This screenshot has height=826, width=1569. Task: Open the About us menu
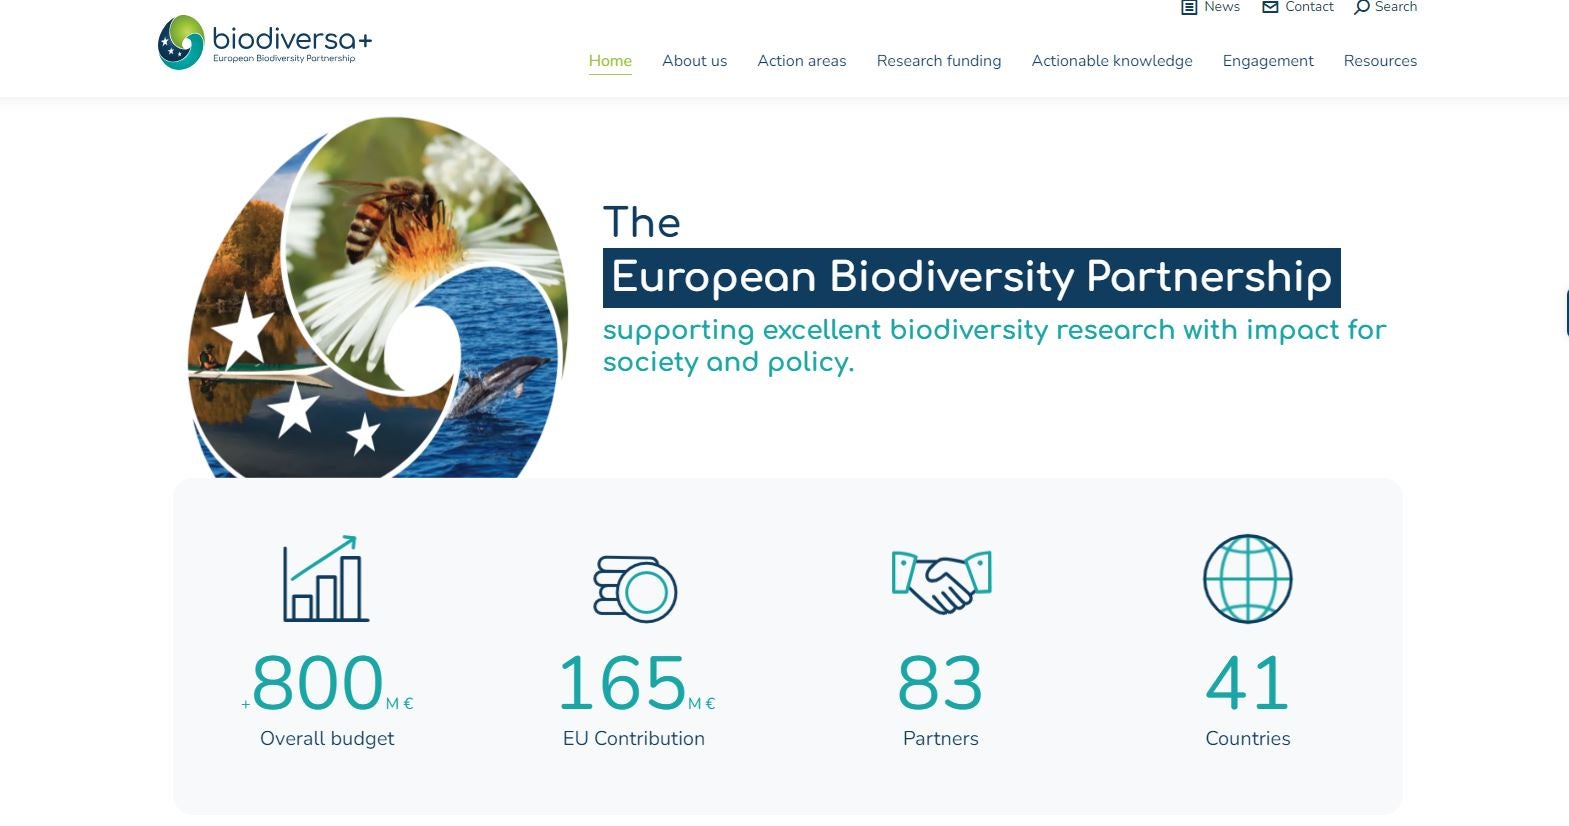(694, 61)
